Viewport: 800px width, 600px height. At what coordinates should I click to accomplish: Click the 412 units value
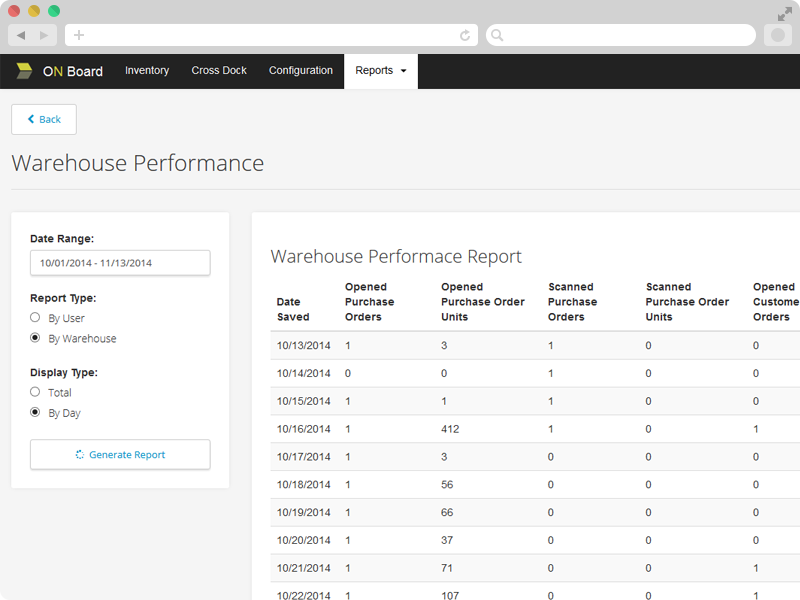click(x=450, y=429)
